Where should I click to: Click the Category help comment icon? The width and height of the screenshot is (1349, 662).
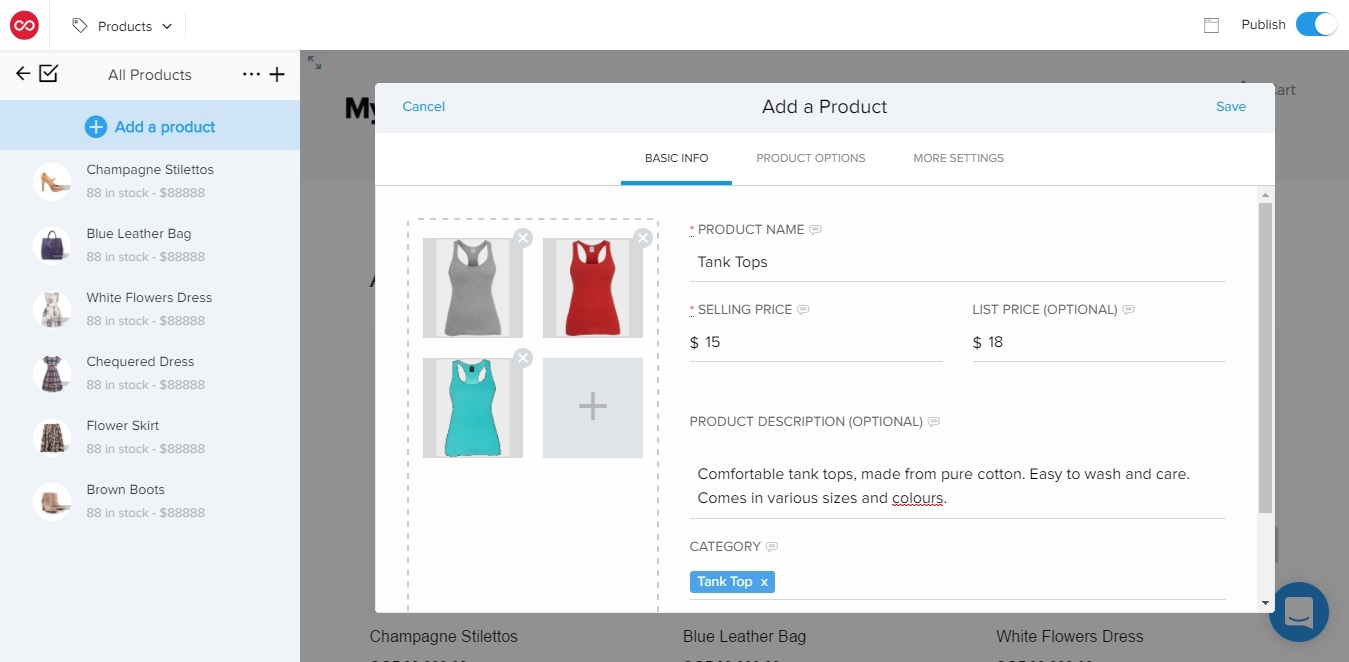click(772, 547)
